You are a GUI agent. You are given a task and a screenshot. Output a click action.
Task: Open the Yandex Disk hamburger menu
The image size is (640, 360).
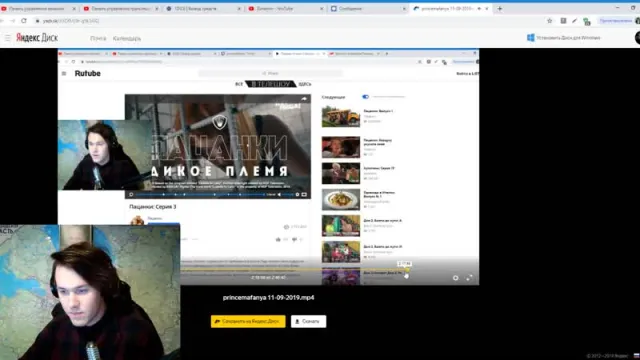click(x=7, y=38)
